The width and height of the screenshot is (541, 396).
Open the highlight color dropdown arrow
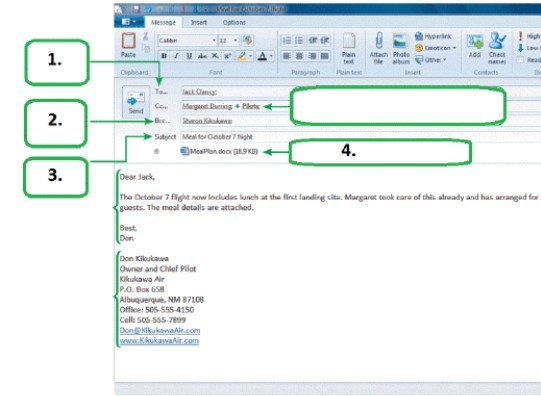pyautogui.click(x=250, y=56)
